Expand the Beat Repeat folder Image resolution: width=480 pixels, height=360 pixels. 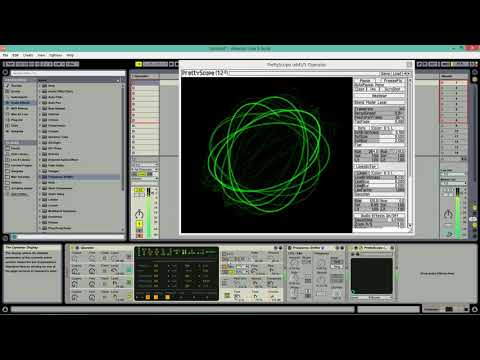pos(40,108)
